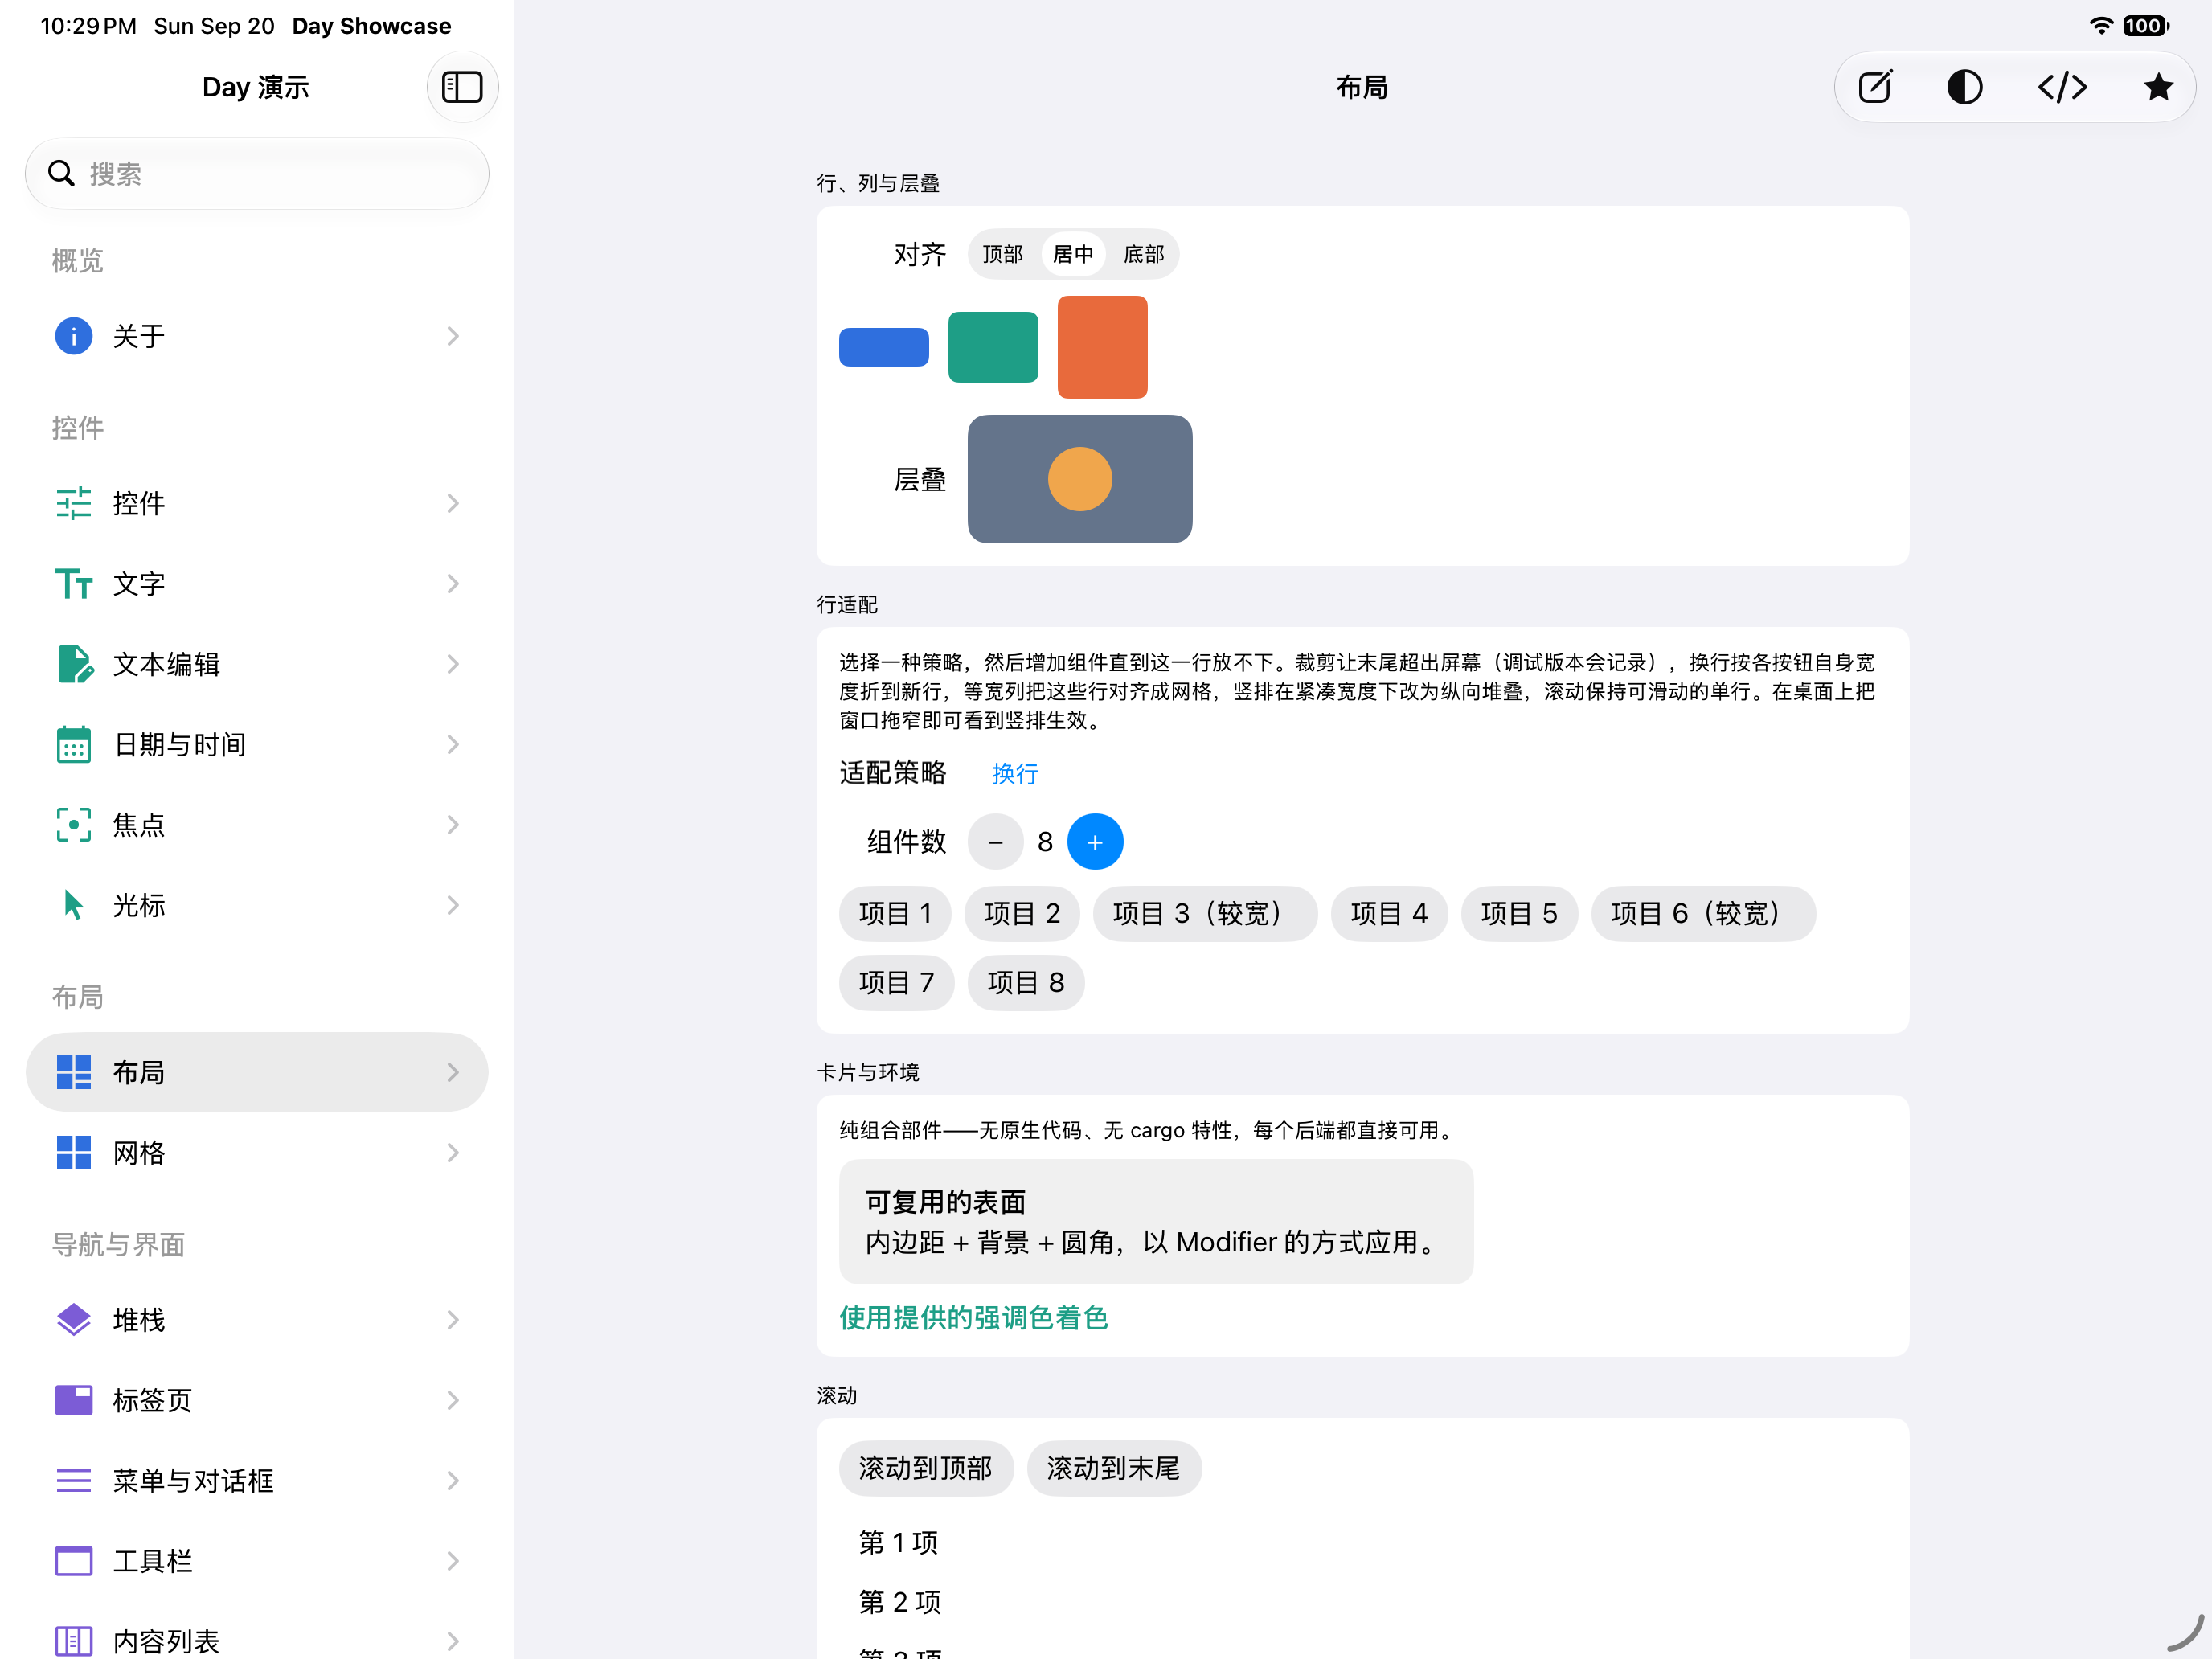The image size is (2212, 1659).
Task: Open 工具栏 page in sidebar
Action: (x=257, y=1560)
